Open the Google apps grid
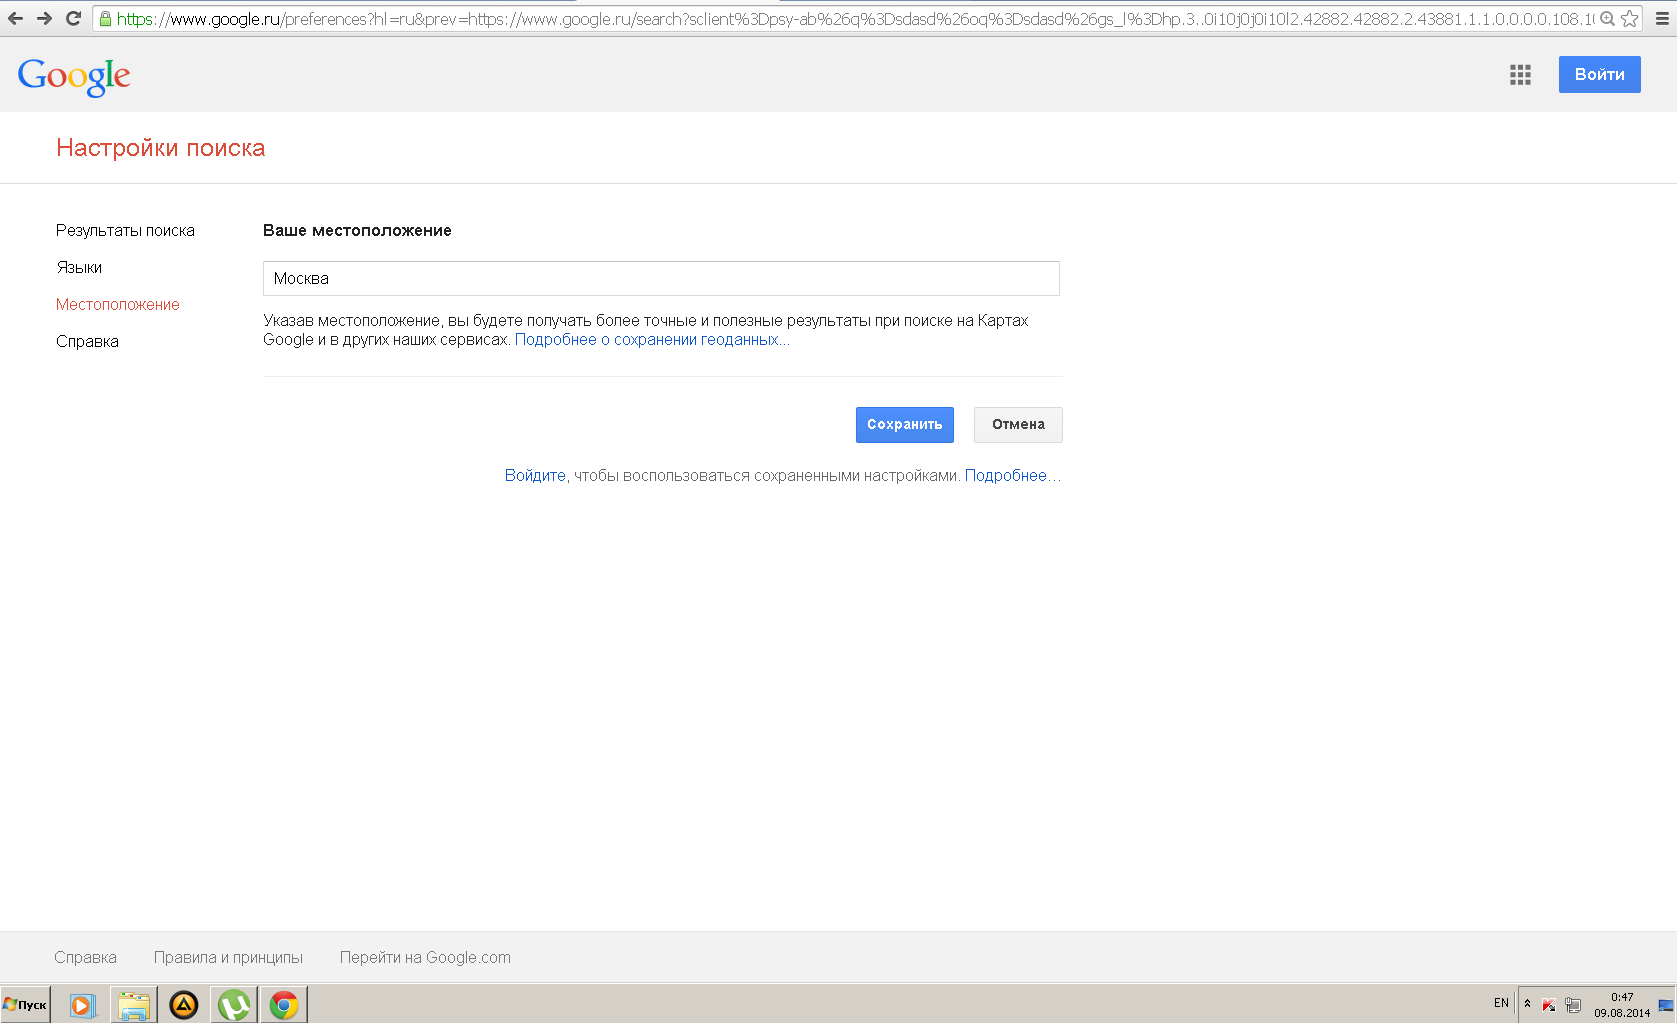The width and height of the screenshot is (1677, 1023). 1520,75
